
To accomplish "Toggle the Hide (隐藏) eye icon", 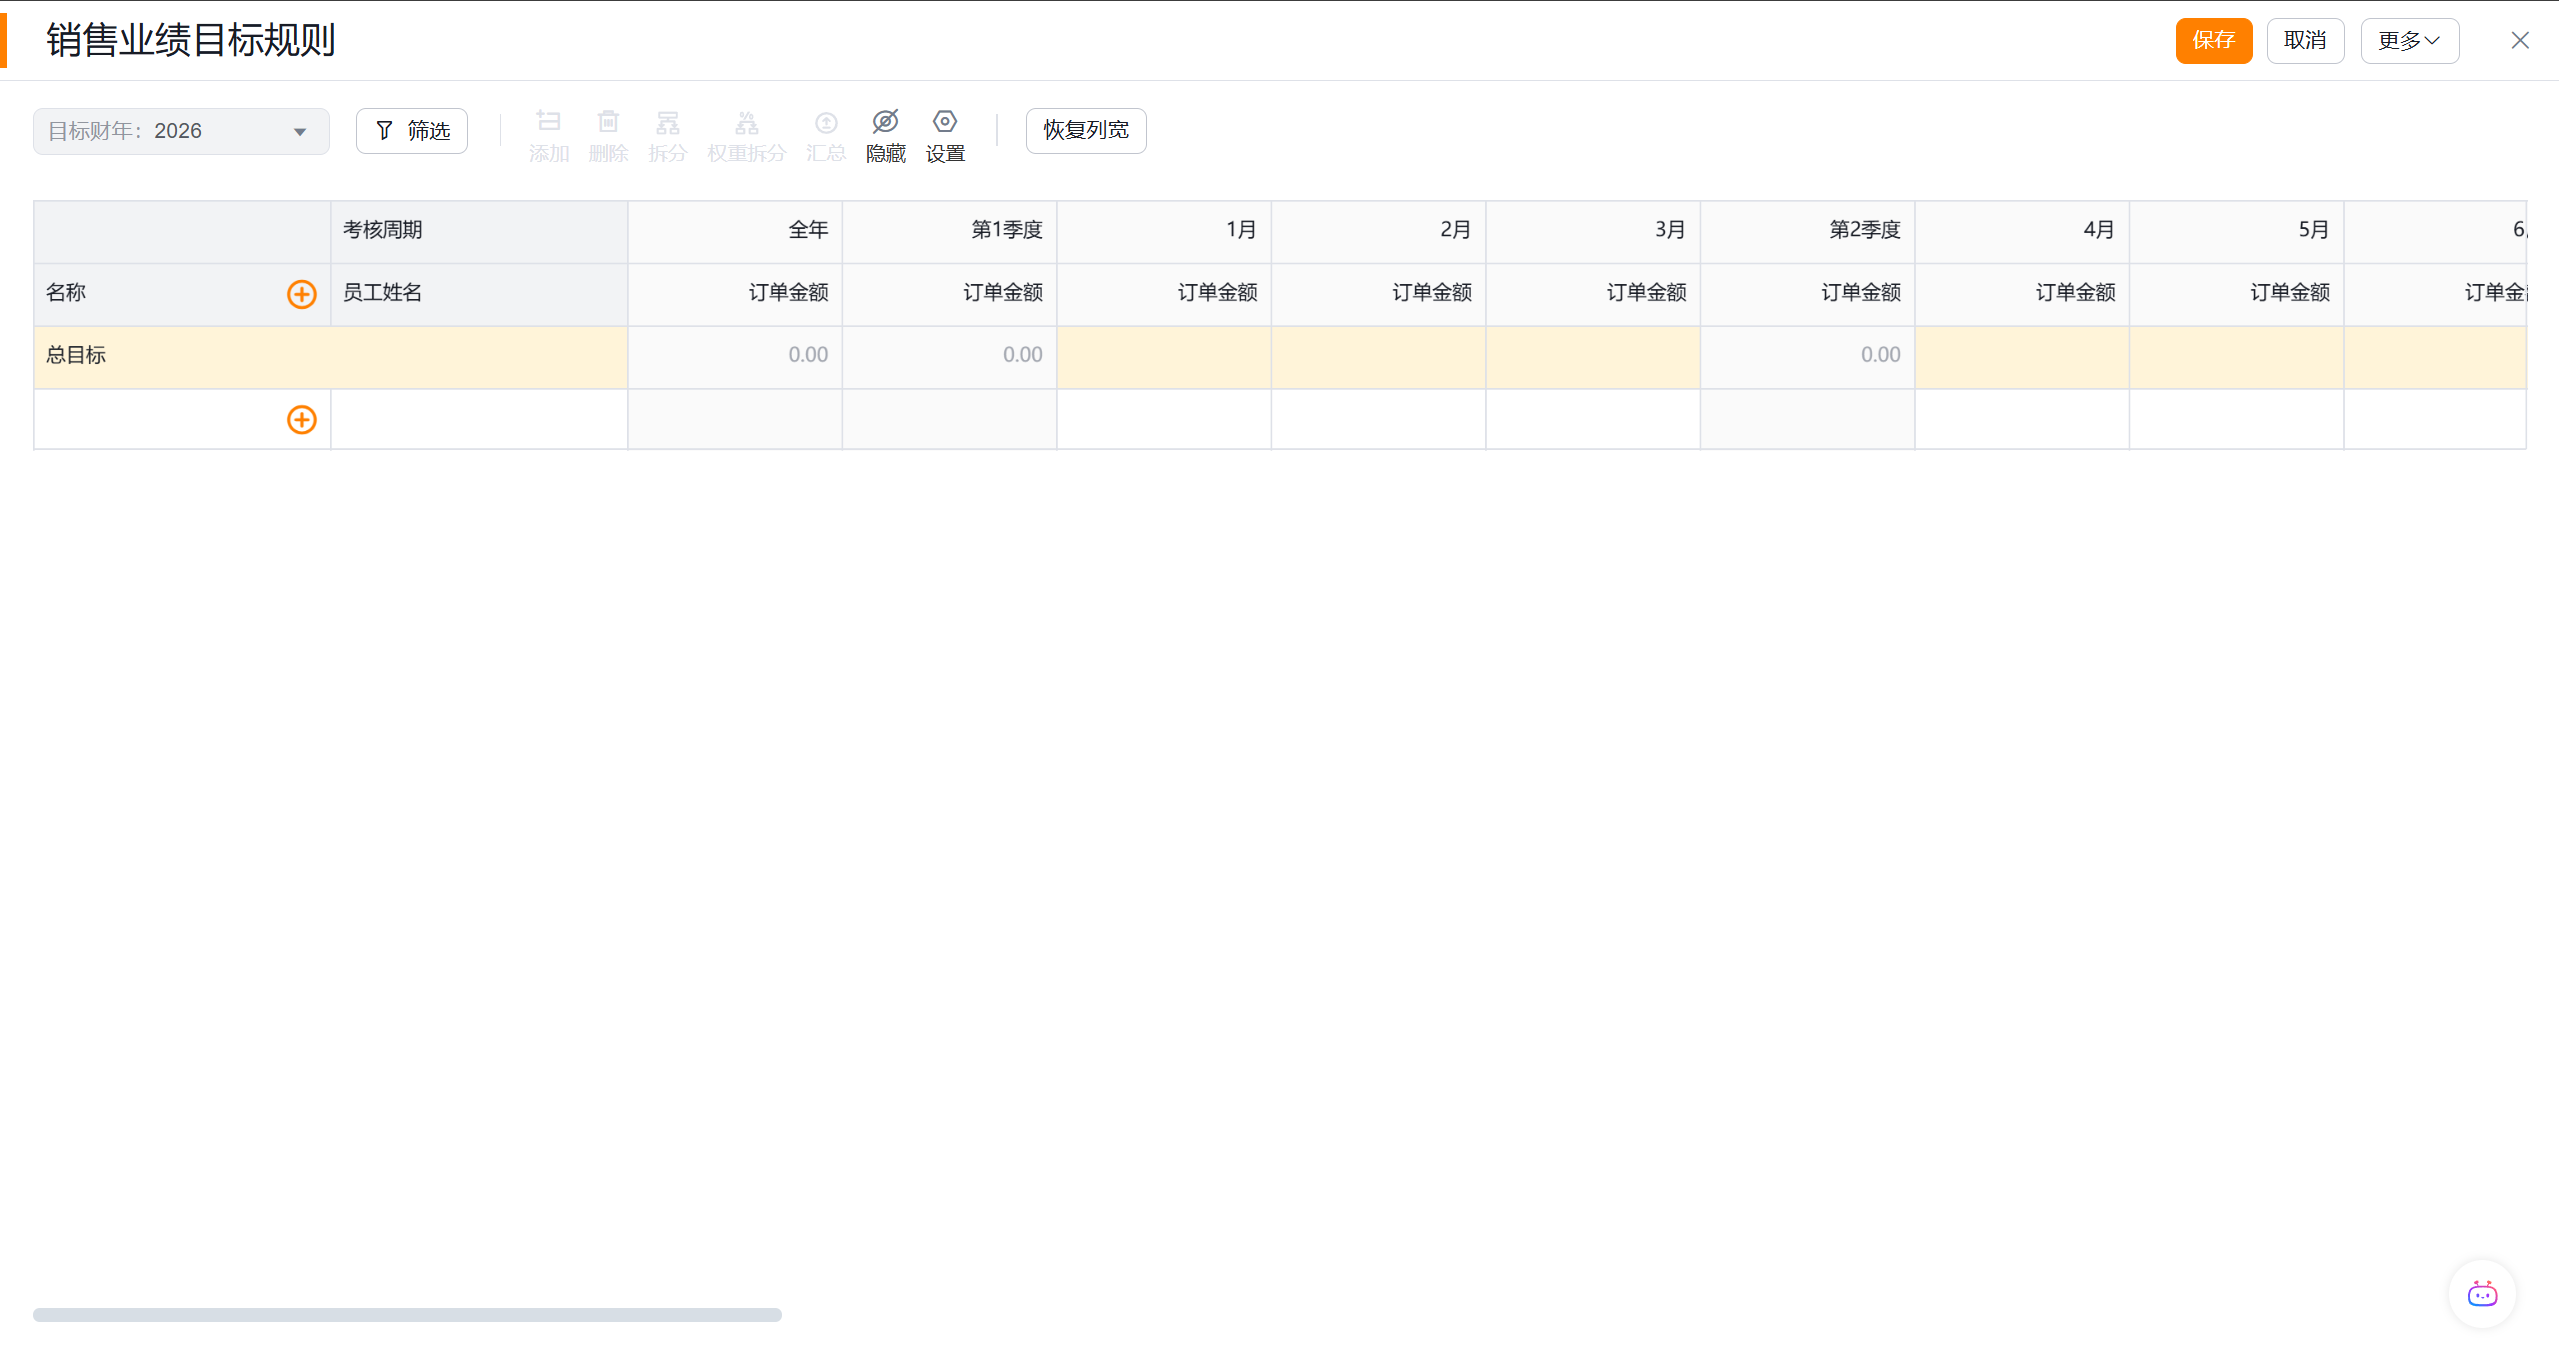I will coord(885,122).
